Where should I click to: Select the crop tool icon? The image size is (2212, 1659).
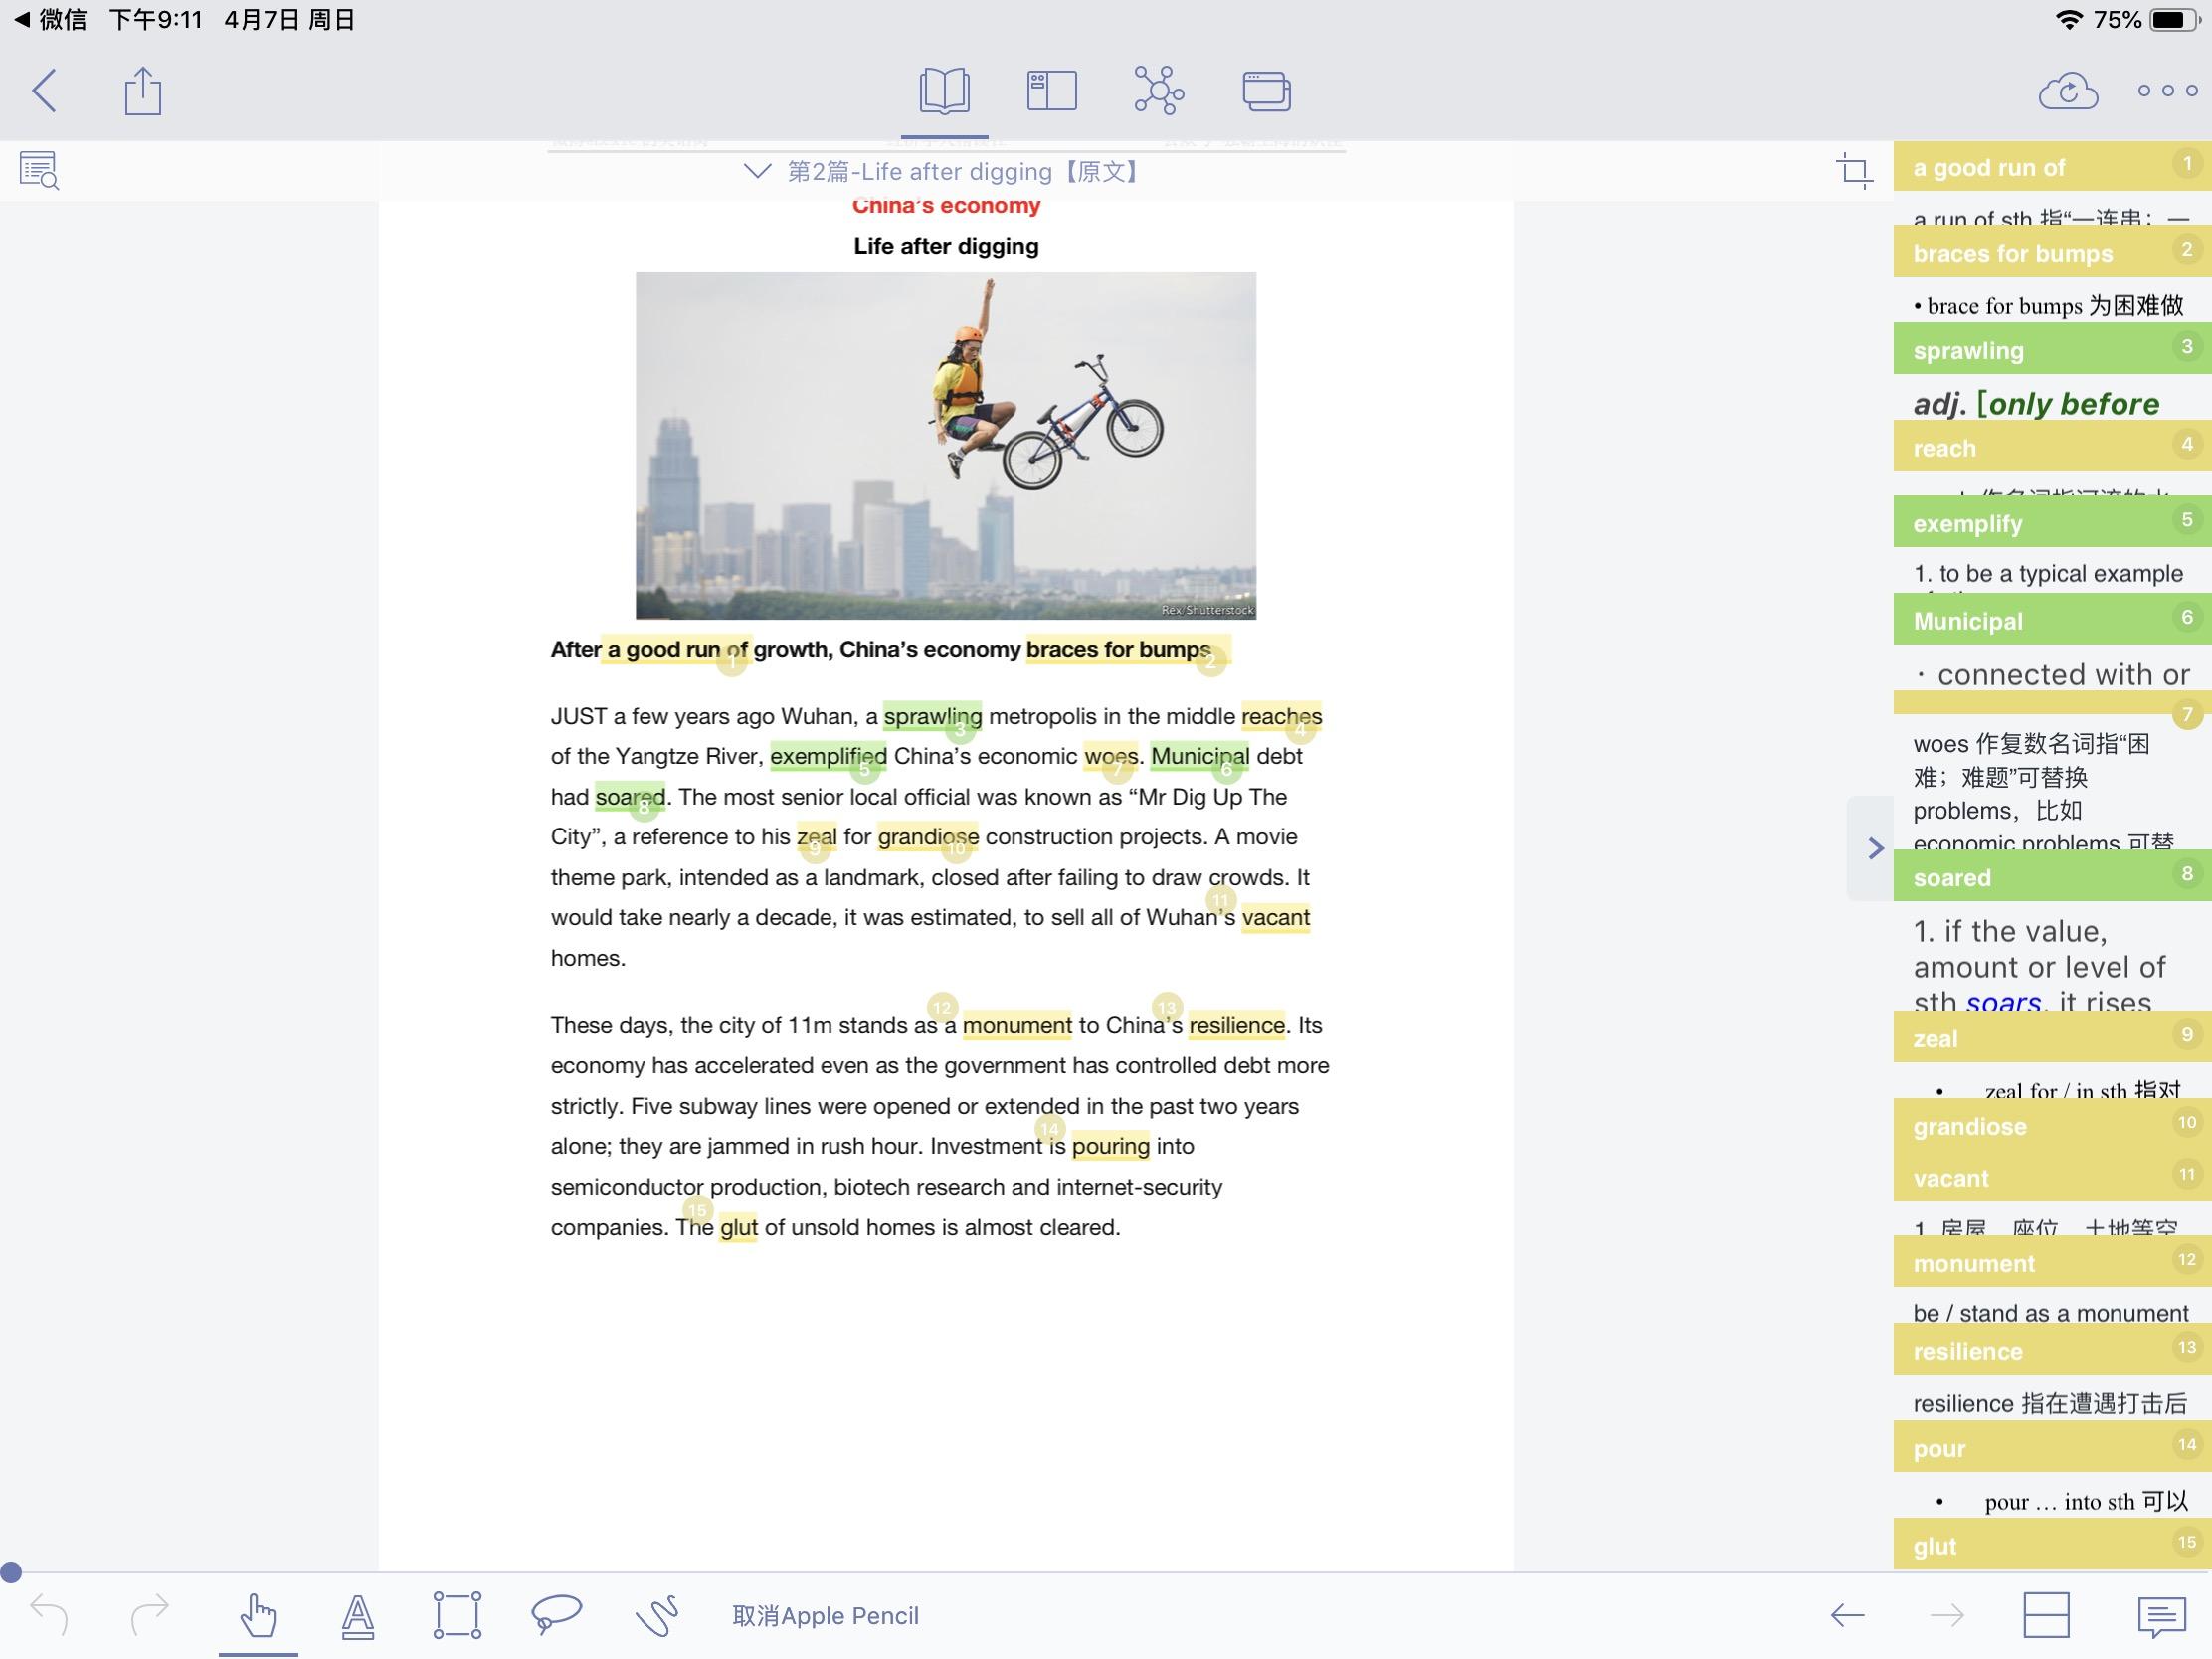pyautogui.click(x=1854, y=171)
